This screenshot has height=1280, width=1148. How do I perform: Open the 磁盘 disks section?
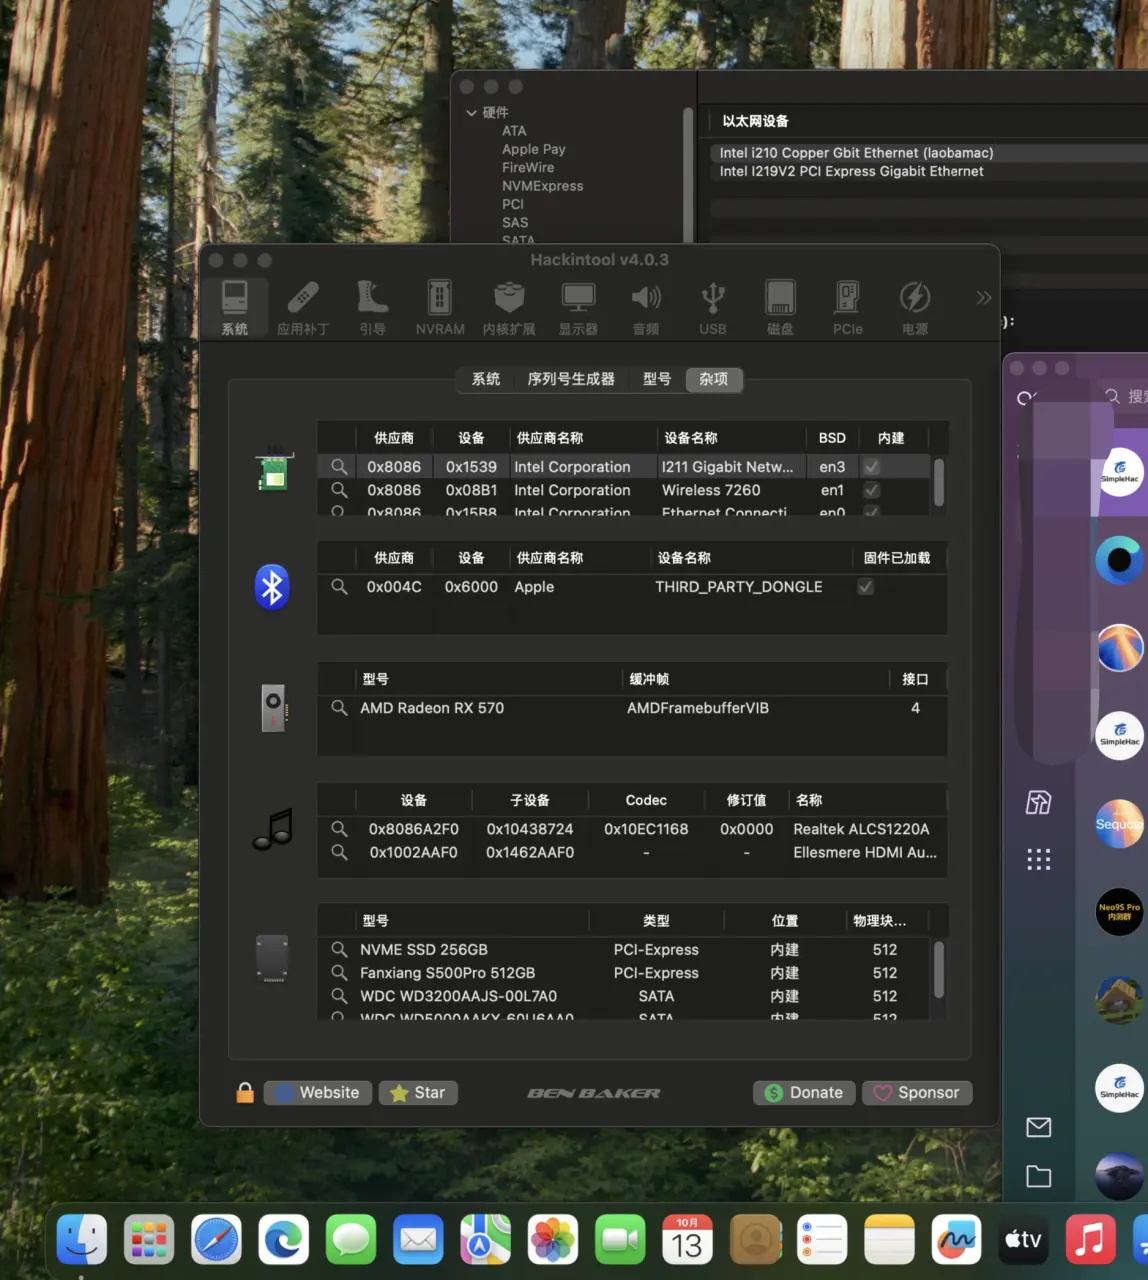tap(780, 307)
